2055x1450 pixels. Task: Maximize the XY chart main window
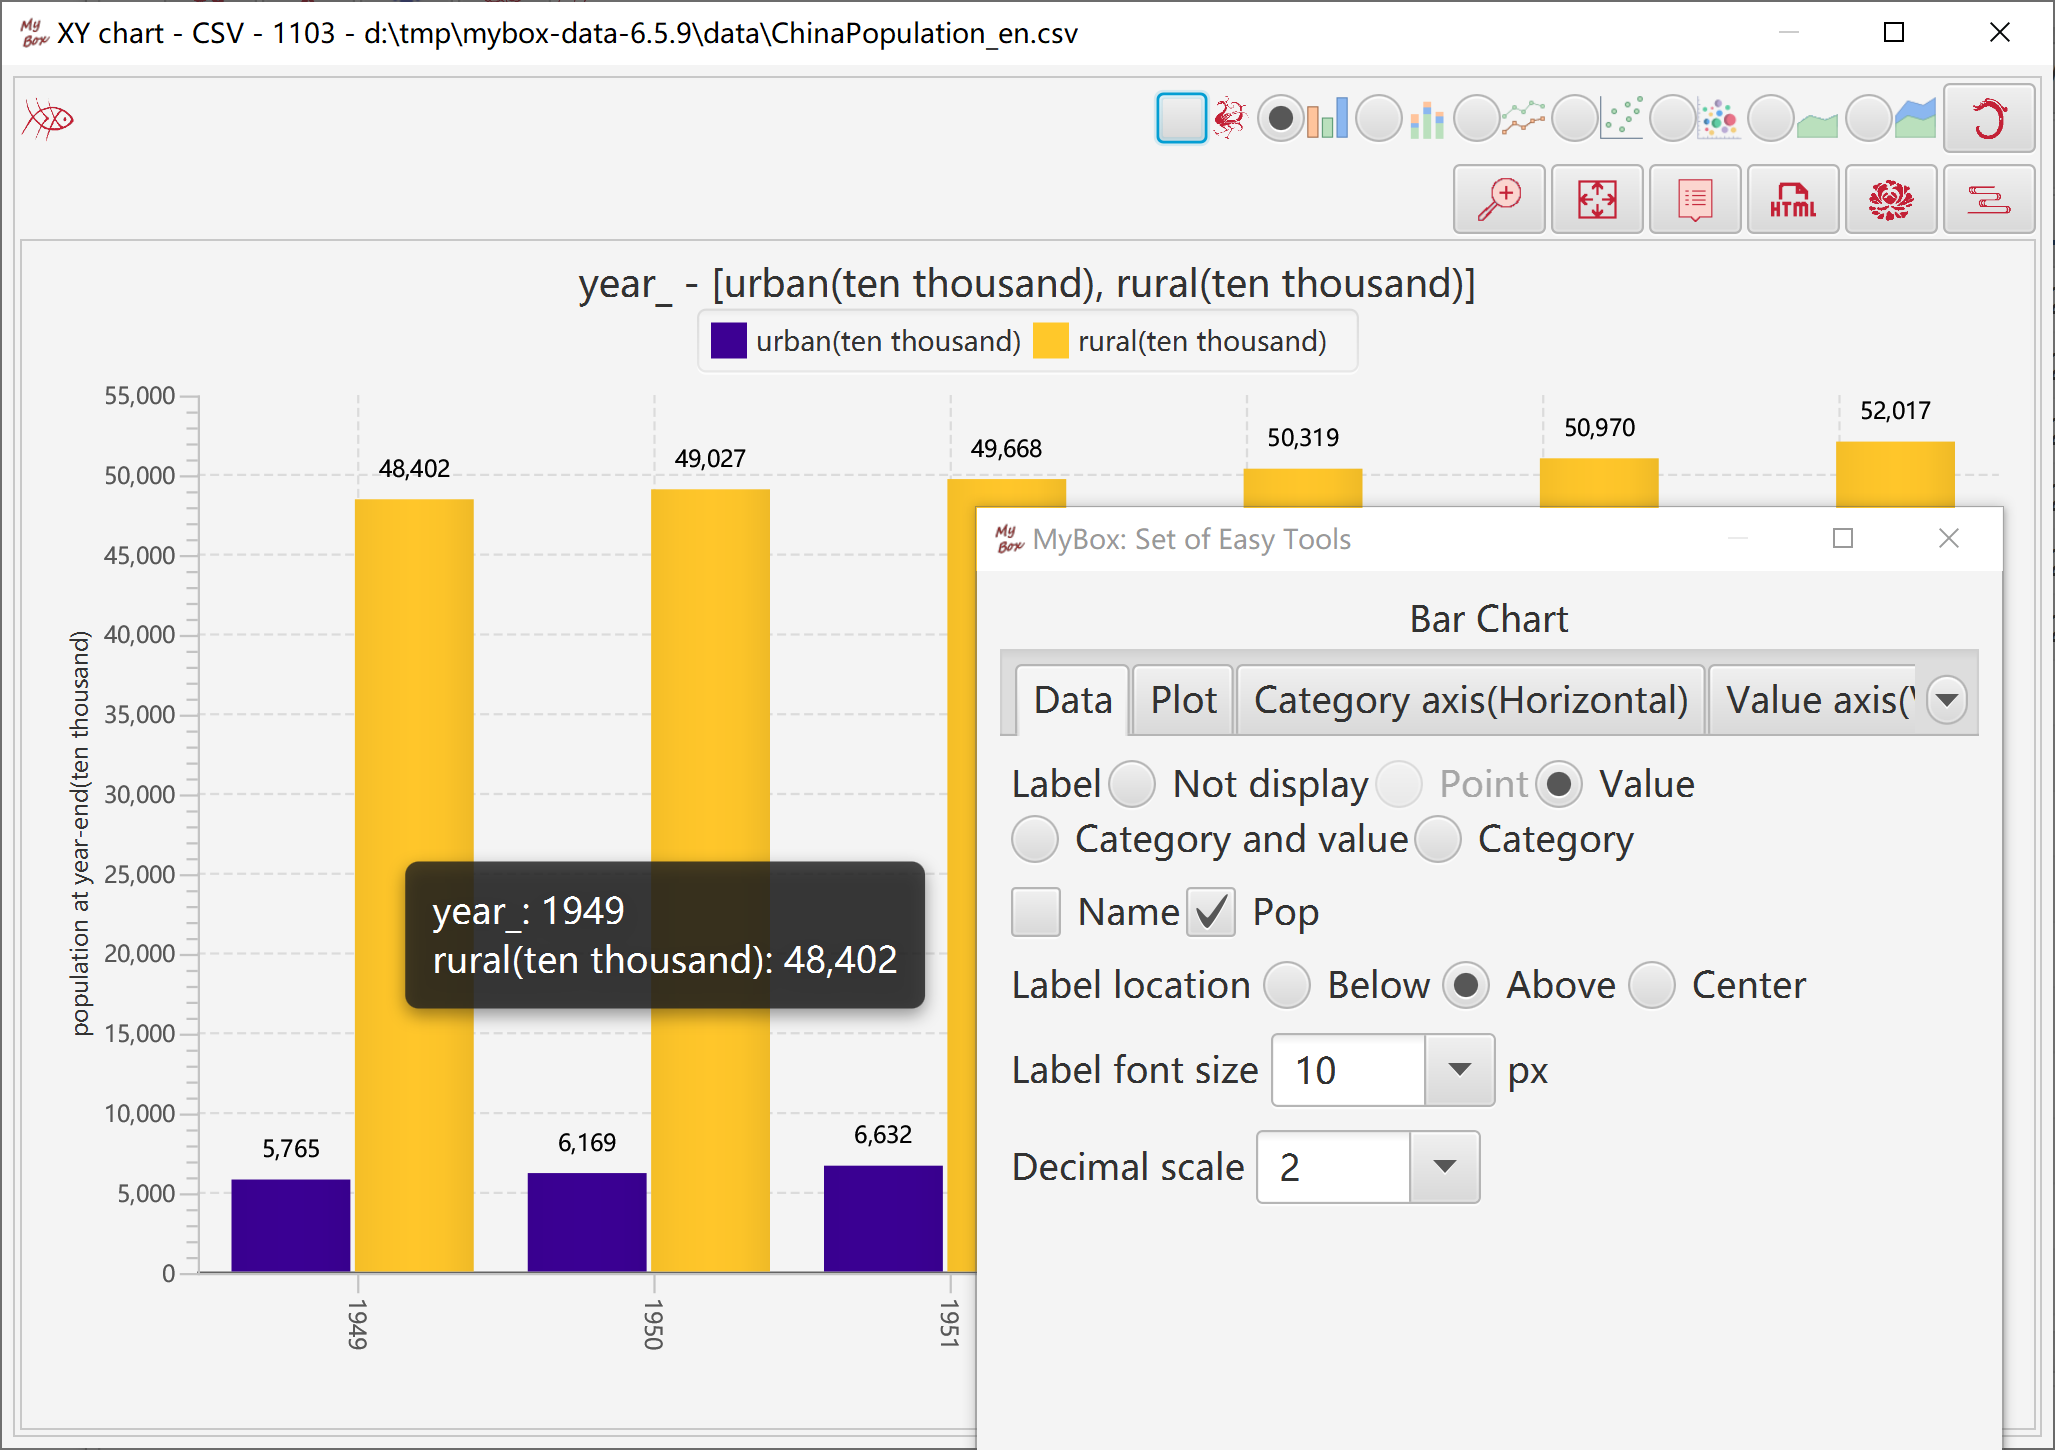coord(1894,33)
